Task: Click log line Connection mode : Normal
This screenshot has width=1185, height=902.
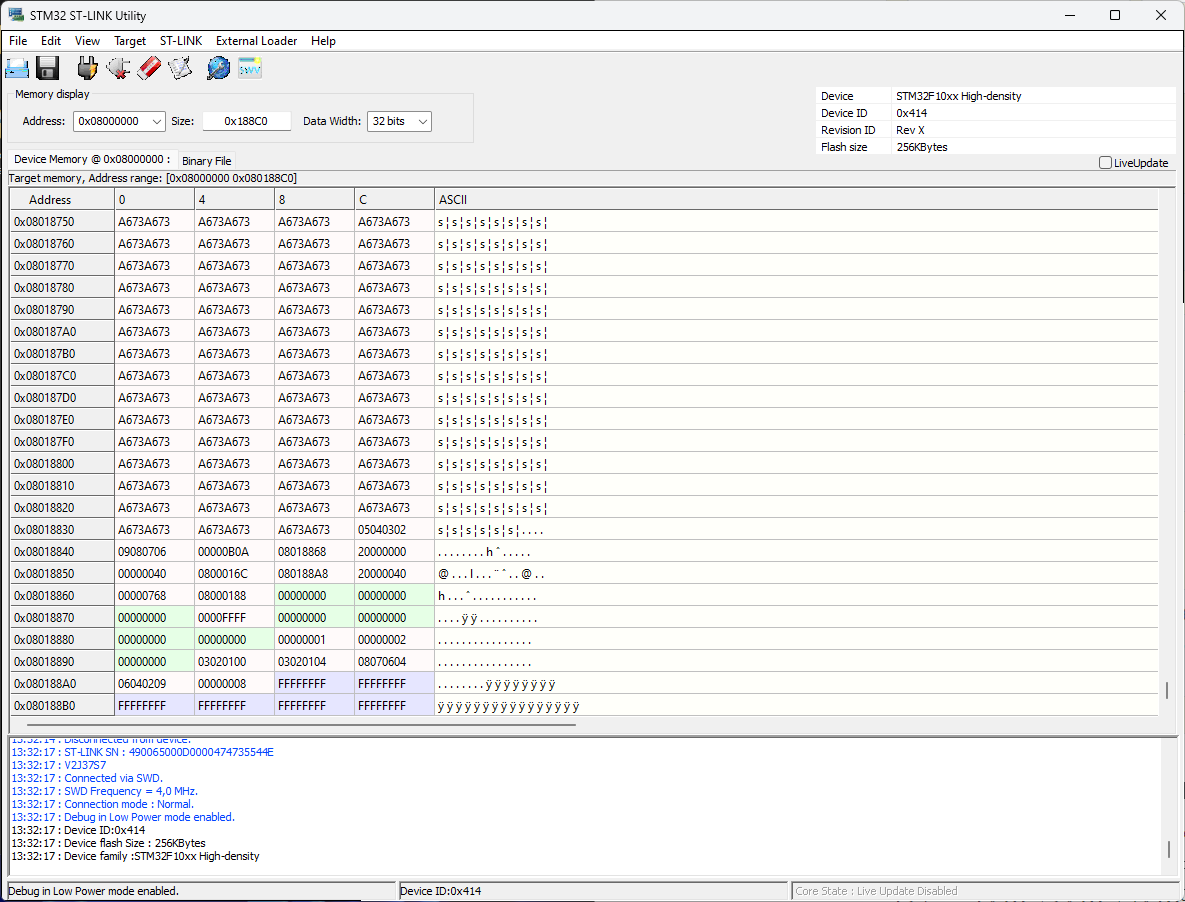Action: [103, 804]
